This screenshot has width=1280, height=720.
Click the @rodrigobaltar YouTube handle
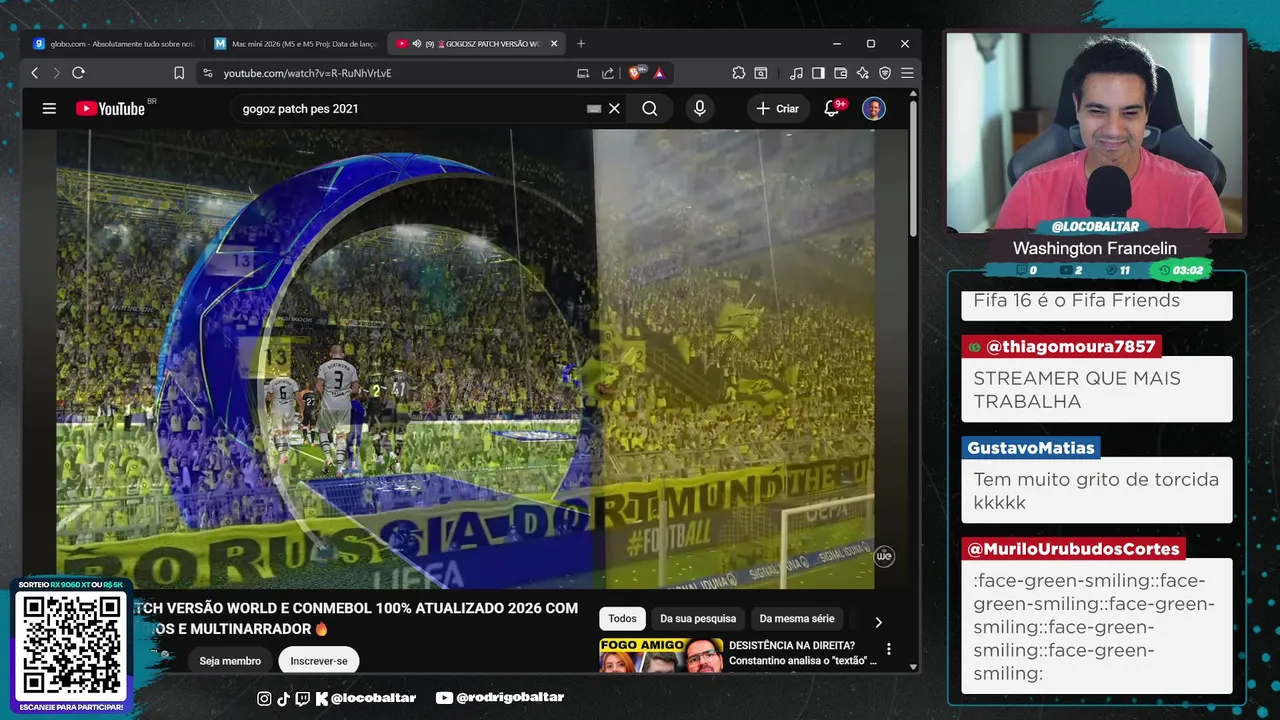click(x=510, y=698)
